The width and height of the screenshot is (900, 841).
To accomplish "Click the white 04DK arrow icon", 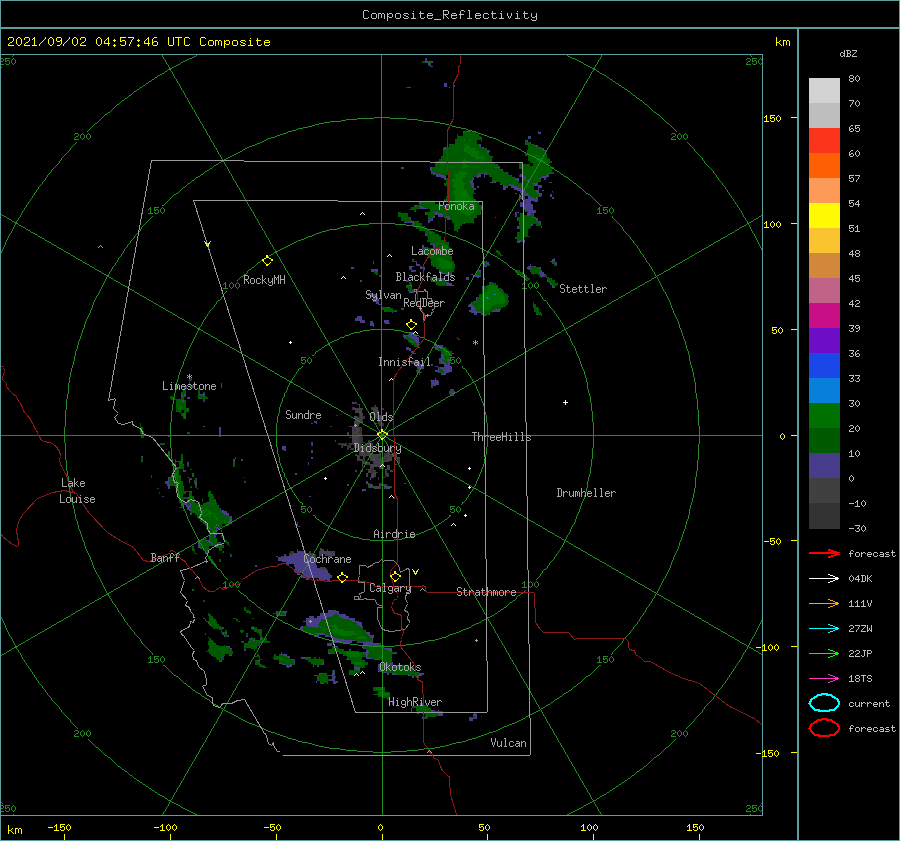I will click(824, 578).
